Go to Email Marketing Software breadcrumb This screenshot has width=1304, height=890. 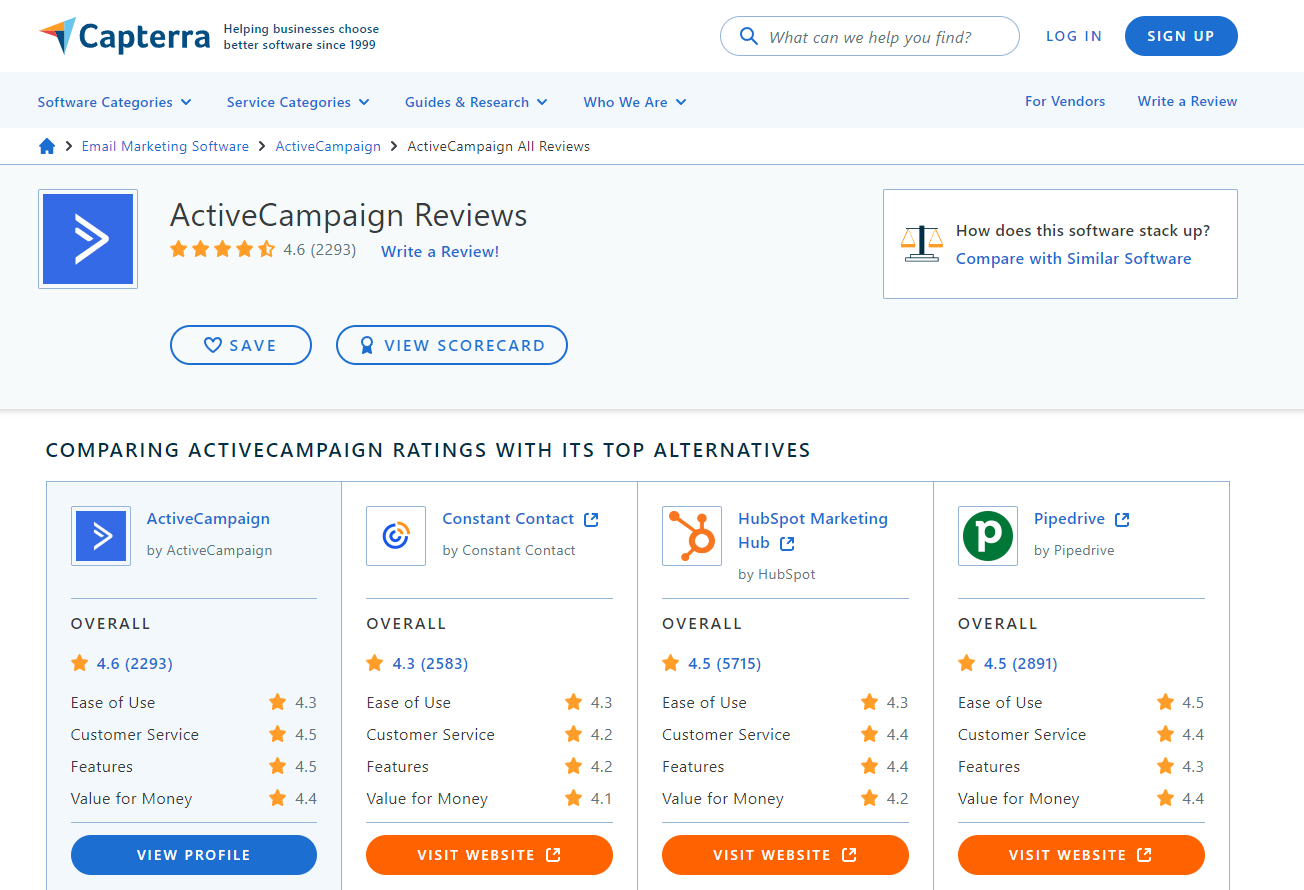[165, 146]
